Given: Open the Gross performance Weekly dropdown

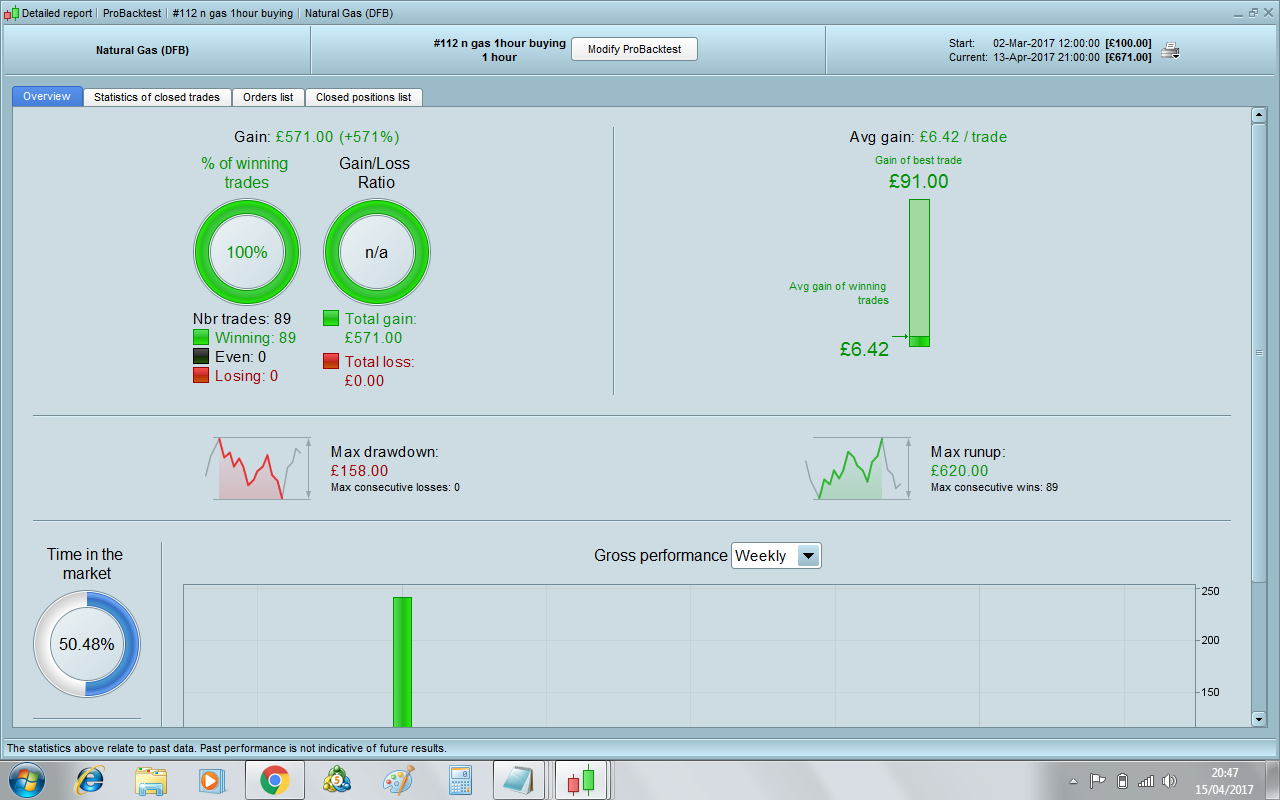Looking at the screenshot, I should [x=776, y=556].
